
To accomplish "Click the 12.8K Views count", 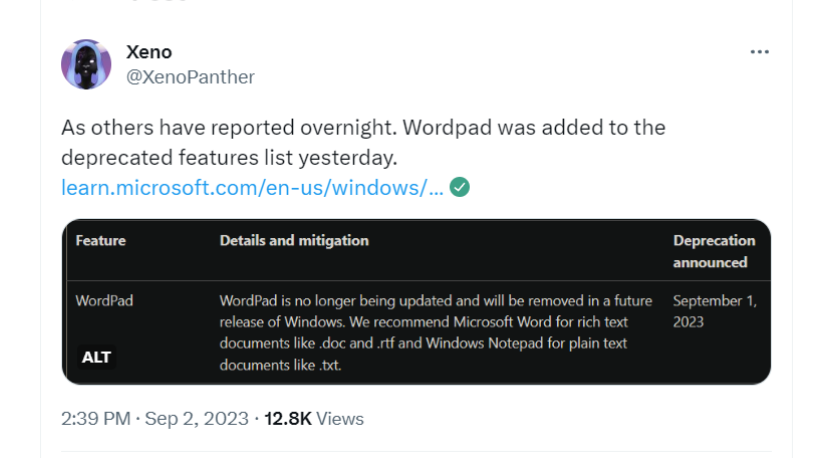I will coord(314,419).
